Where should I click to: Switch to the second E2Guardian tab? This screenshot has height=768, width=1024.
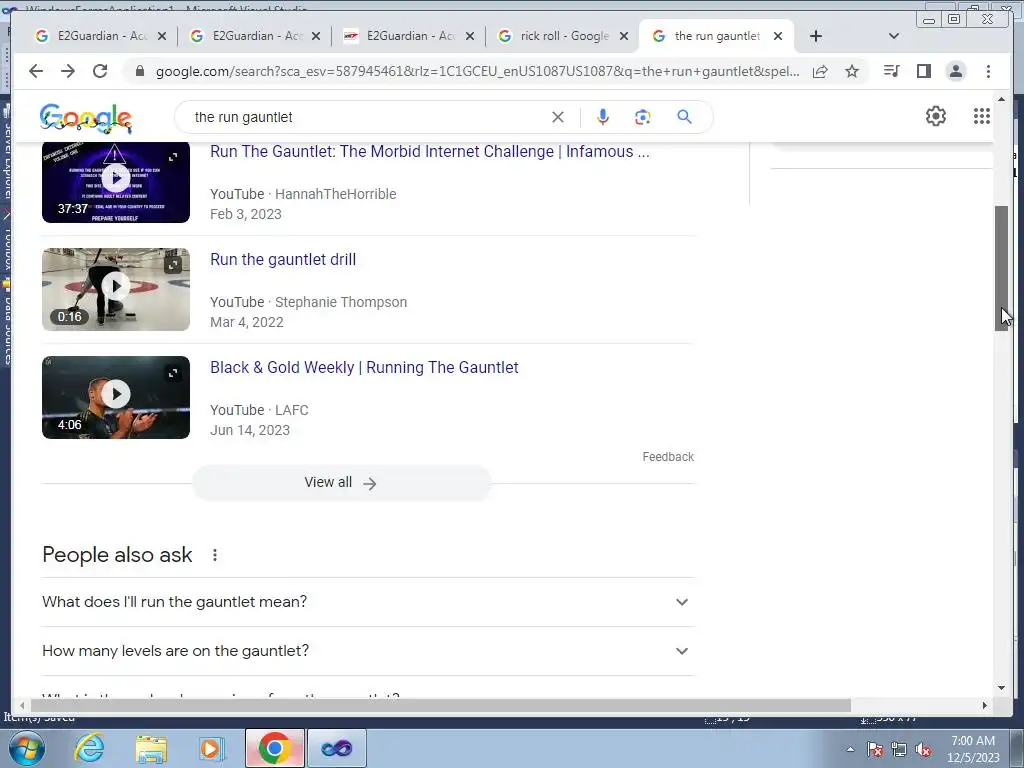pos(255,36)
